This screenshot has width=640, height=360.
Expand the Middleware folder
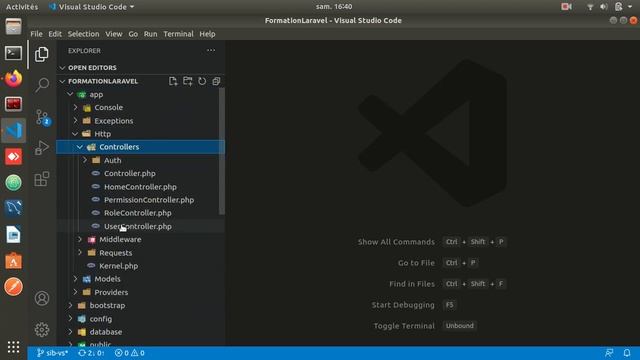tap(80, 240)
